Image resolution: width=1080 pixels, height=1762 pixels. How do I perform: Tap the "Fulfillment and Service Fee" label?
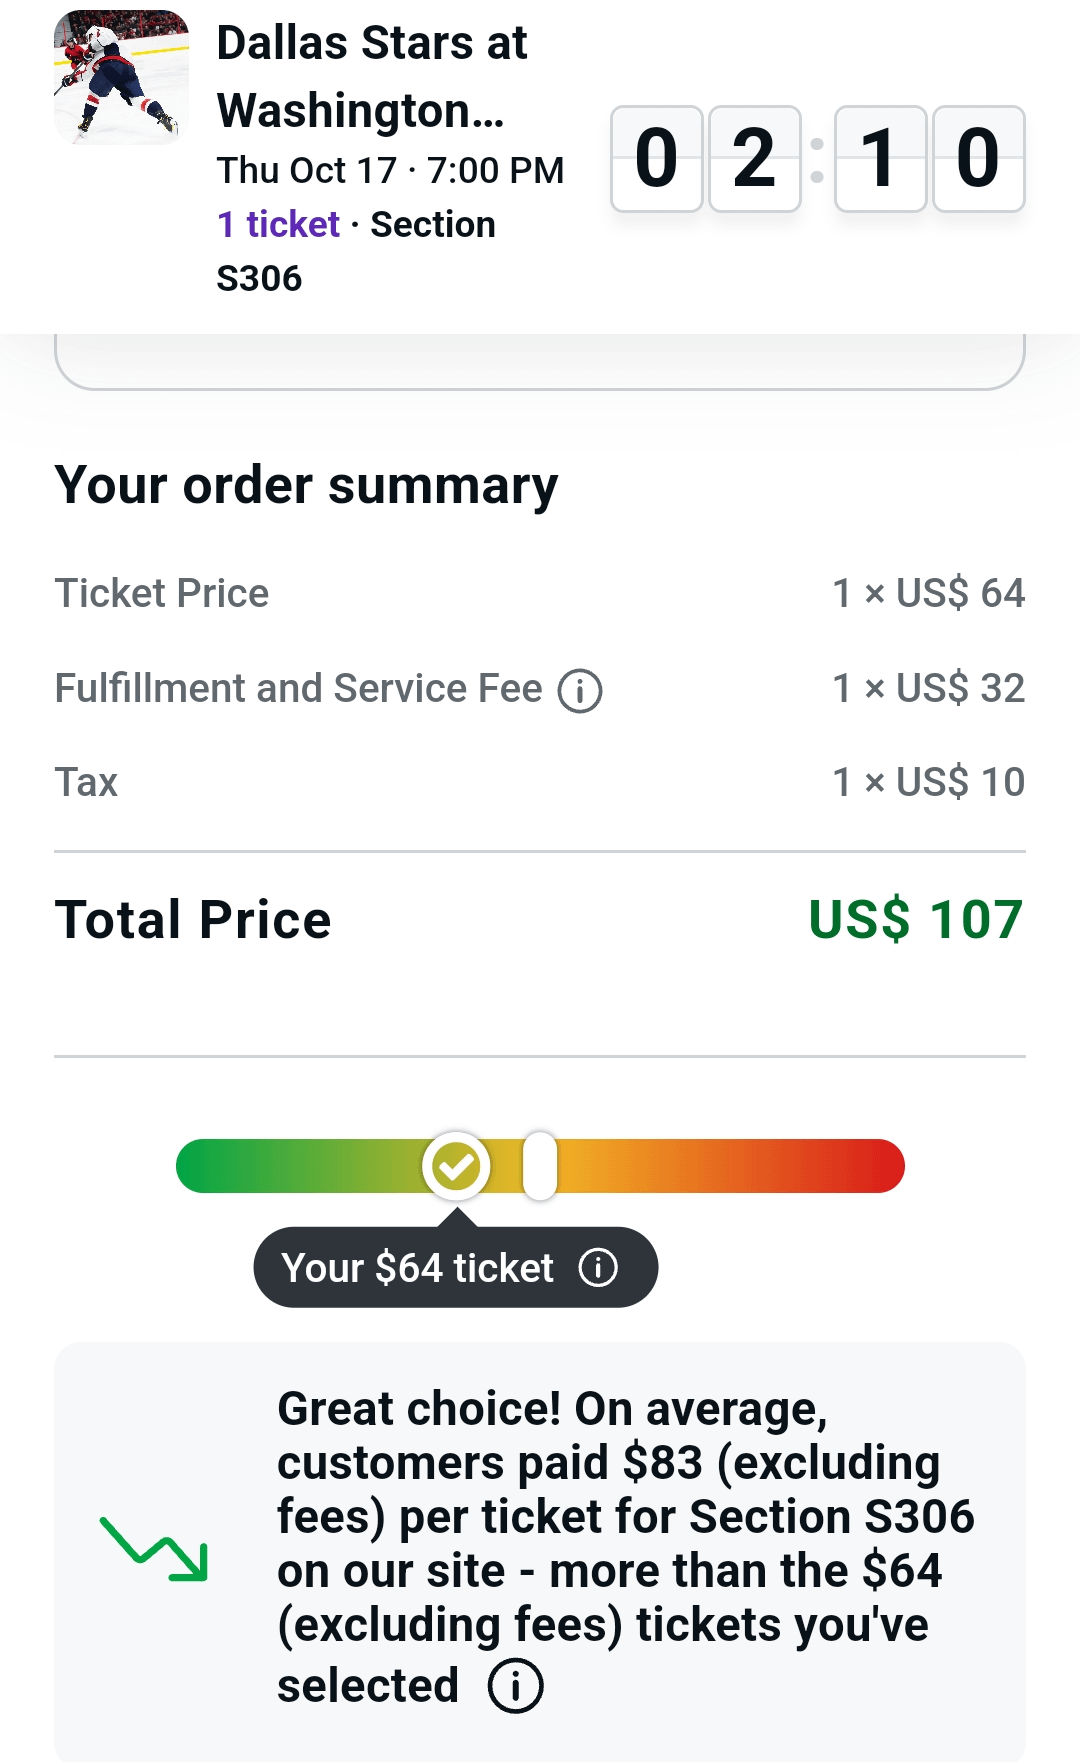click(298, 689)
